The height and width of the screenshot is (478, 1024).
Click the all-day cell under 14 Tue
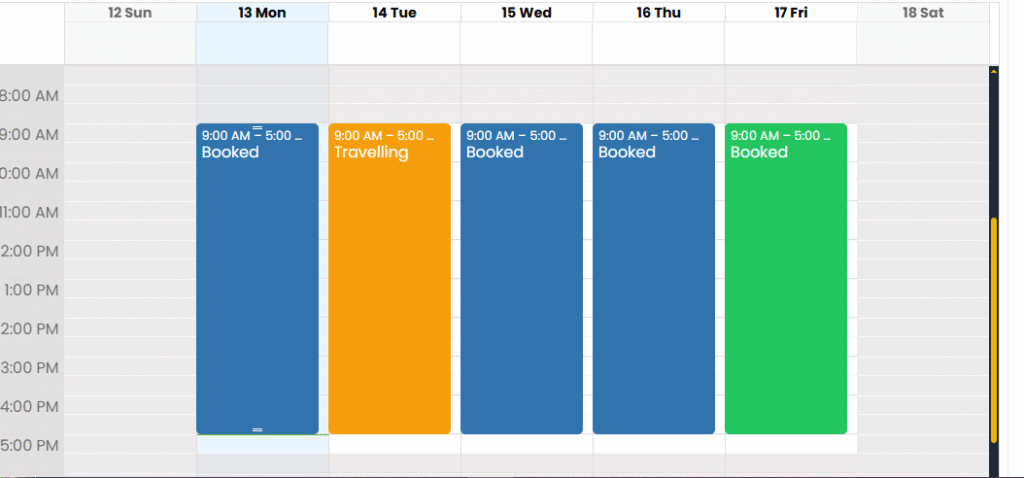tap(394, 43)
